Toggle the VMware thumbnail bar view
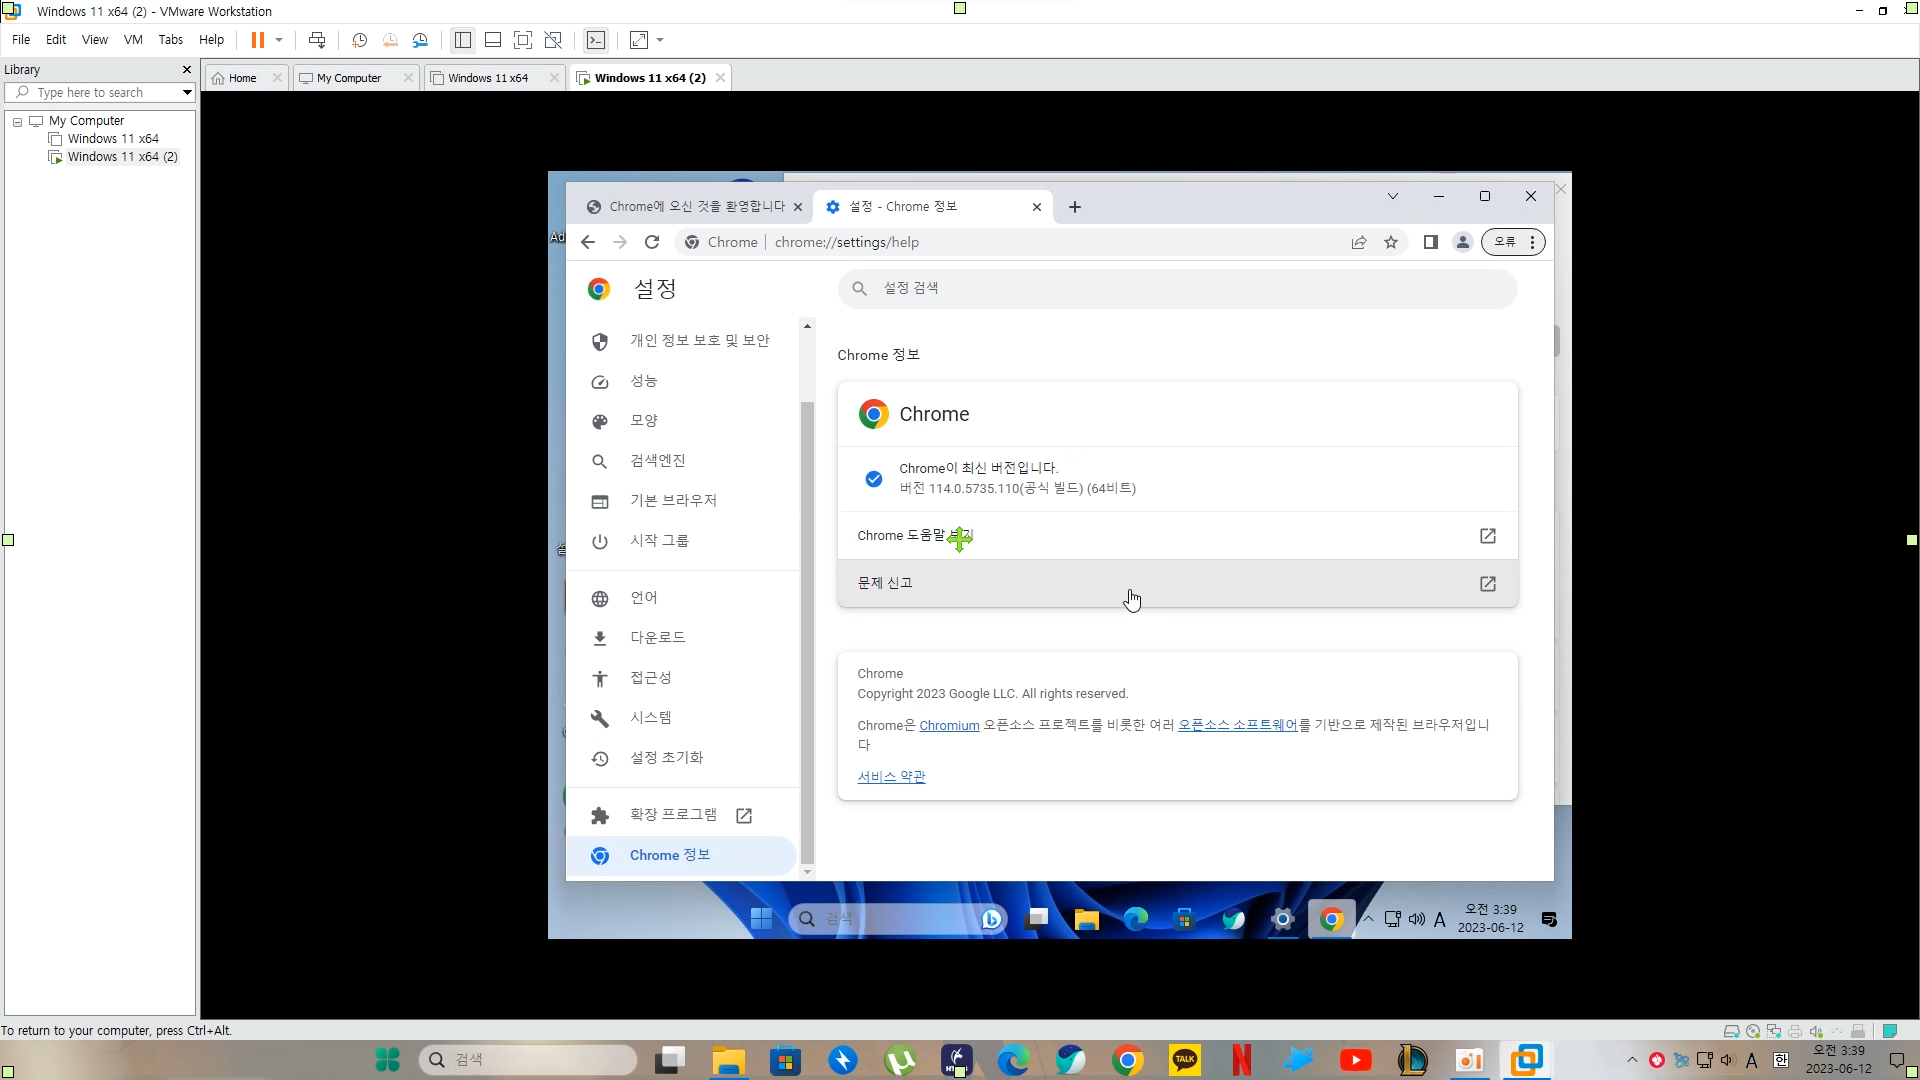 tap(493, 40)
